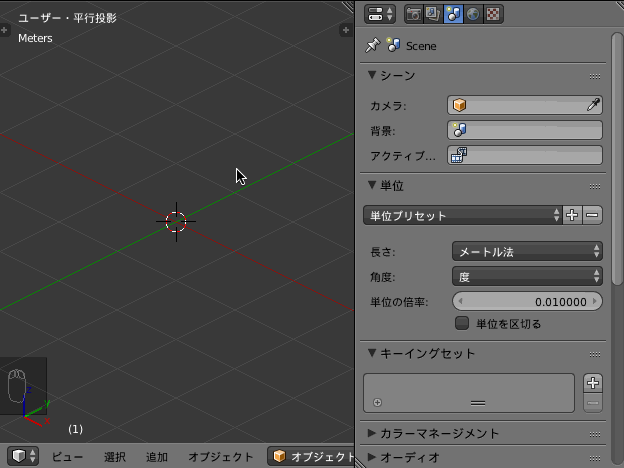
Task: Open the 長さ メートル法 dropdown
Action: (527, 252)
